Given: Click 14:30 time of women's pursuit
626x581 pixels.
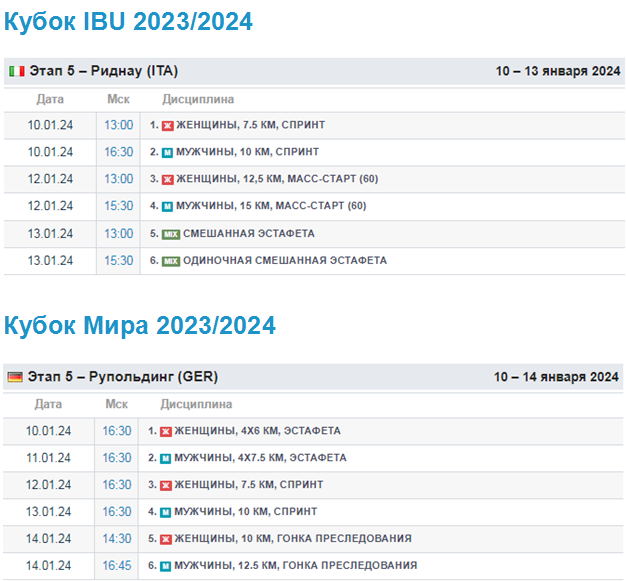Looking at the screenshot, I should click(117, 538).
